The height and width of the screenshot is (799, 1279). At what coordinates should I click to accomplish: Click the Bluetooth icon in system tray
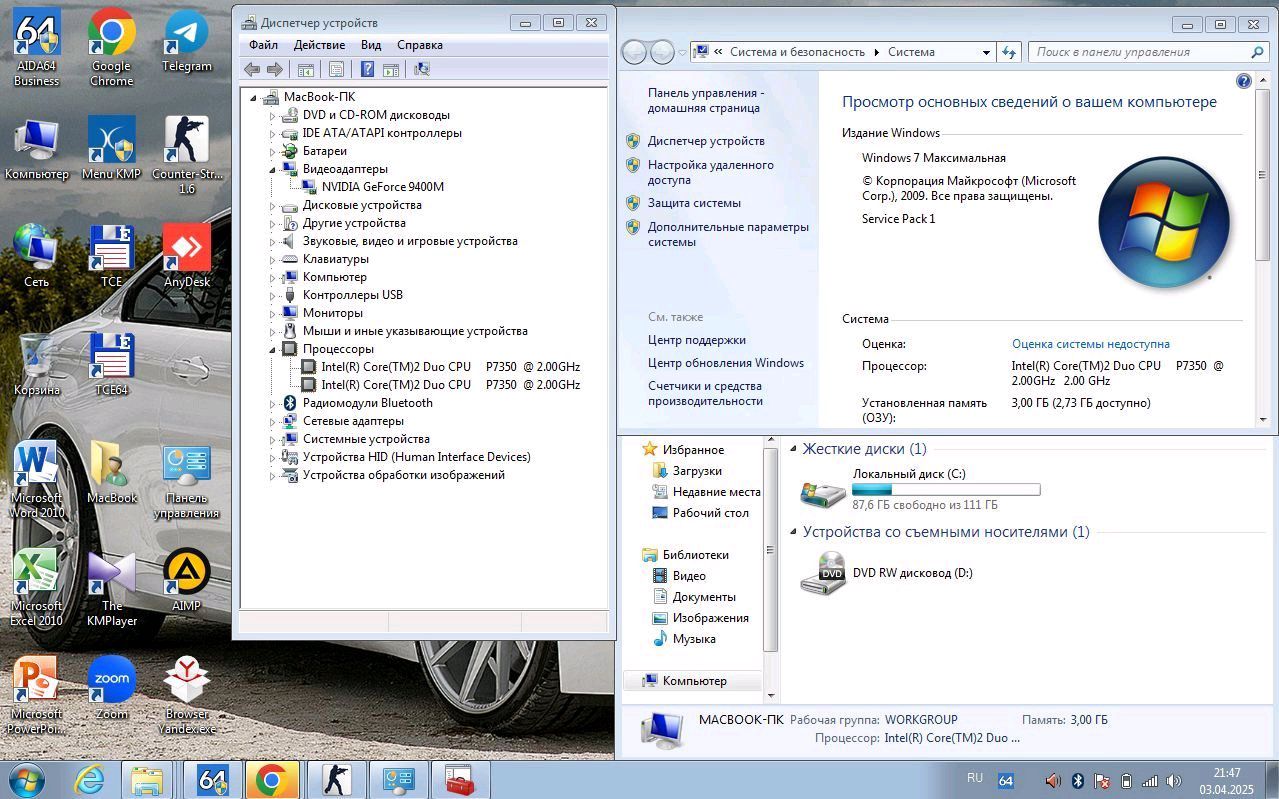1078,780
